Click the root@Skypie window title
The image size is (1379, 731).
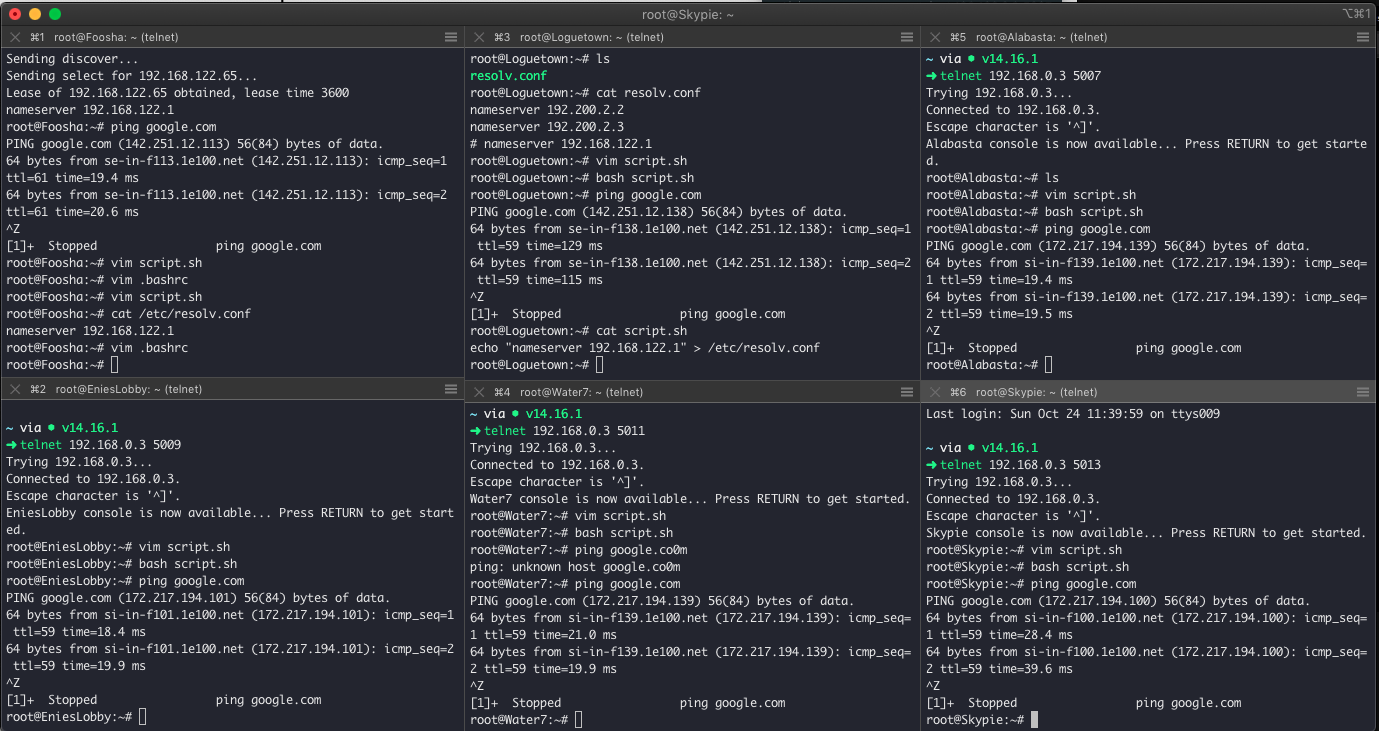point(689,13)
